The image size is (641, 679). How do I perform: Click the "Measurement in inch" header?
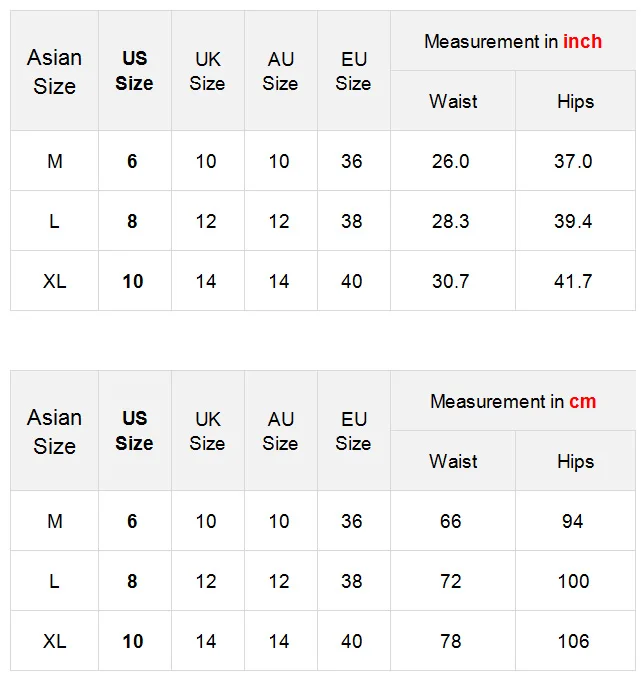(x=513, y=41)
